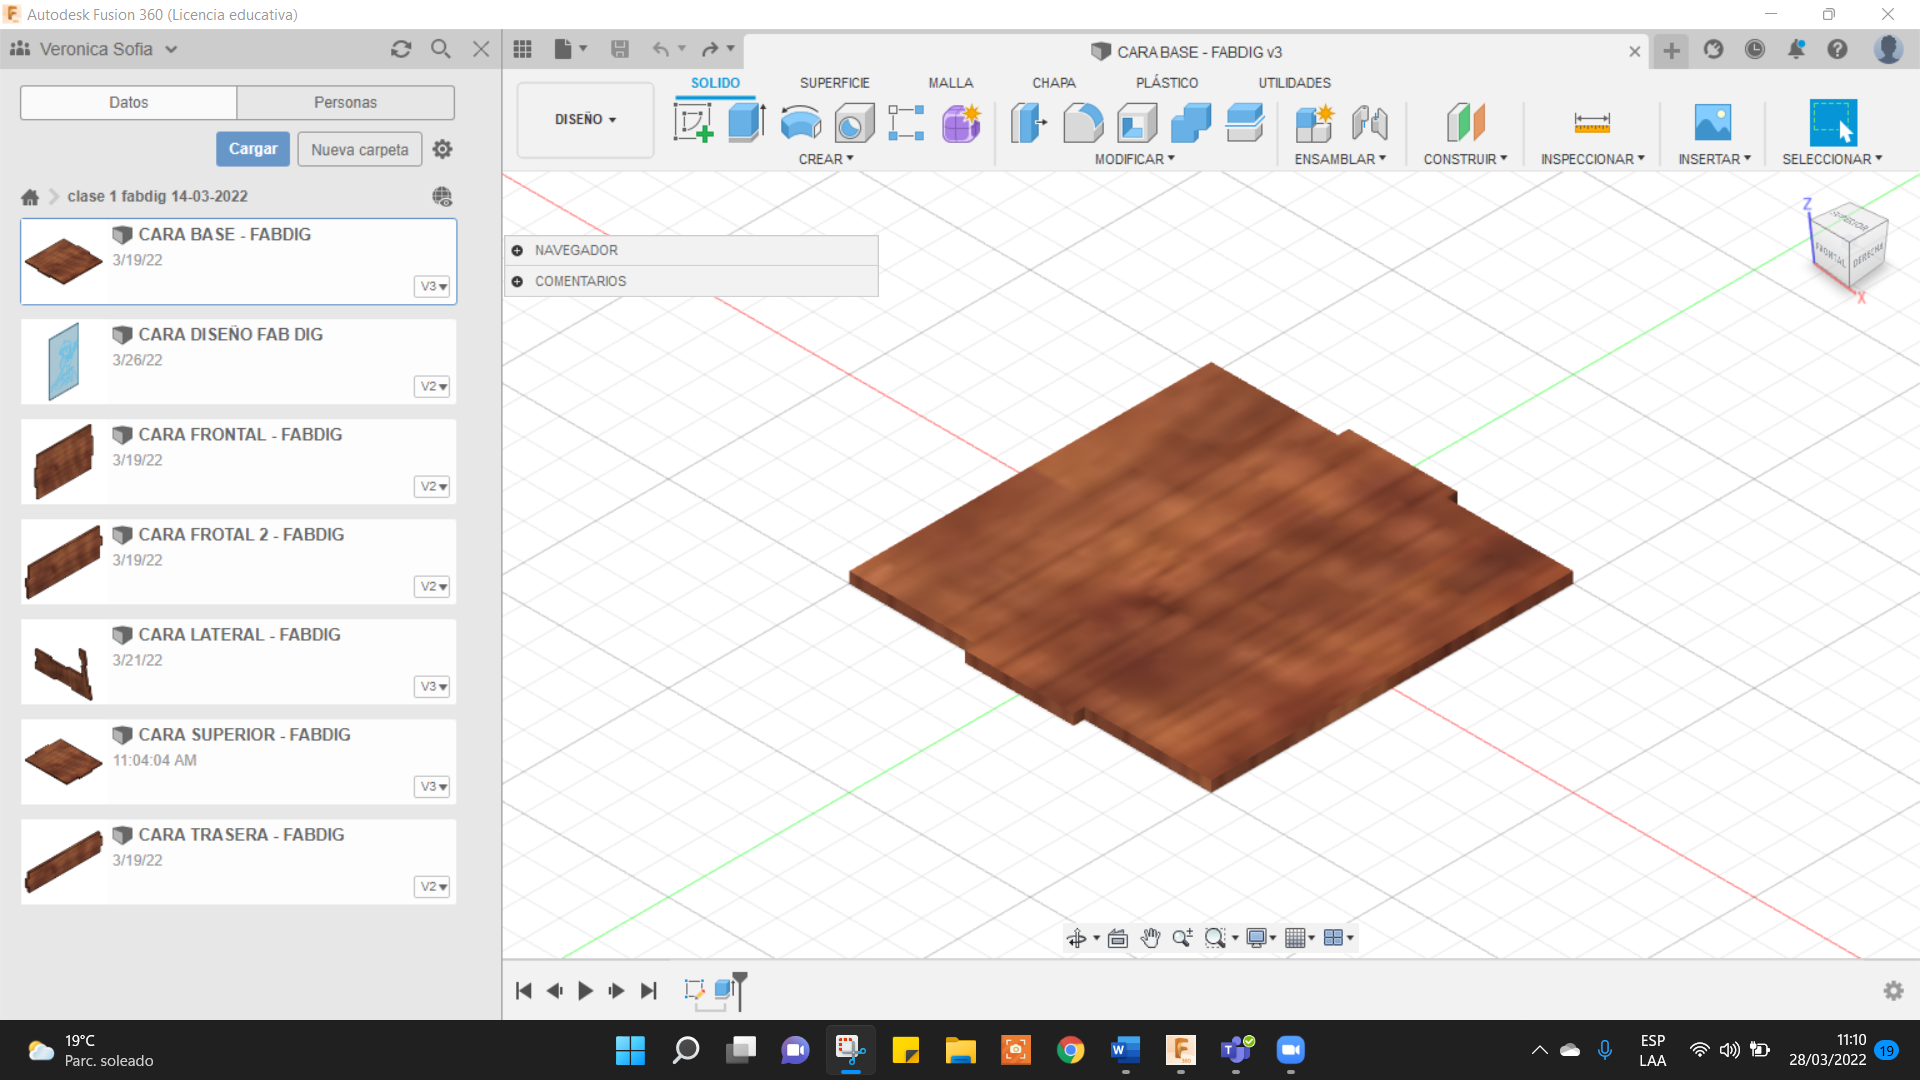Viewport: 1920px width, 1080px height.
Task: Open version dropdown for CARA LATERAL
Action: (x=432, y=686)
